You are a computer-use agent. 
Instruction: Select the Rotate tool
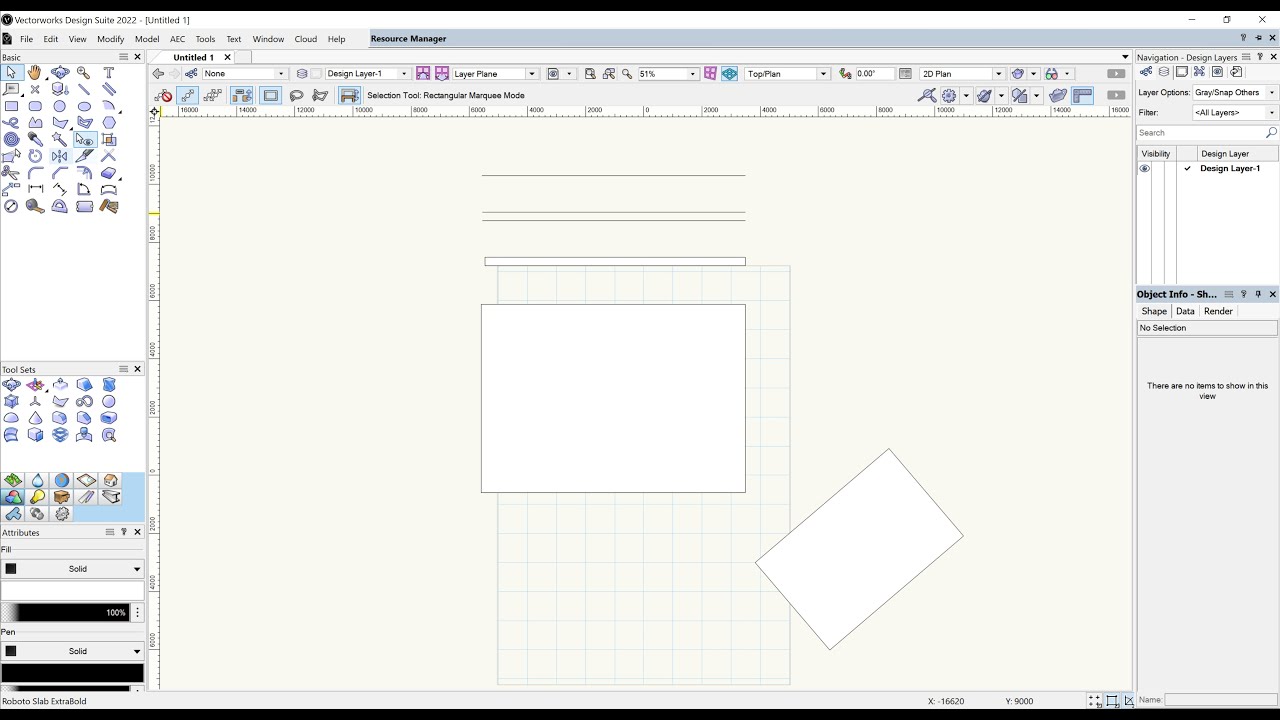[35, 156]
